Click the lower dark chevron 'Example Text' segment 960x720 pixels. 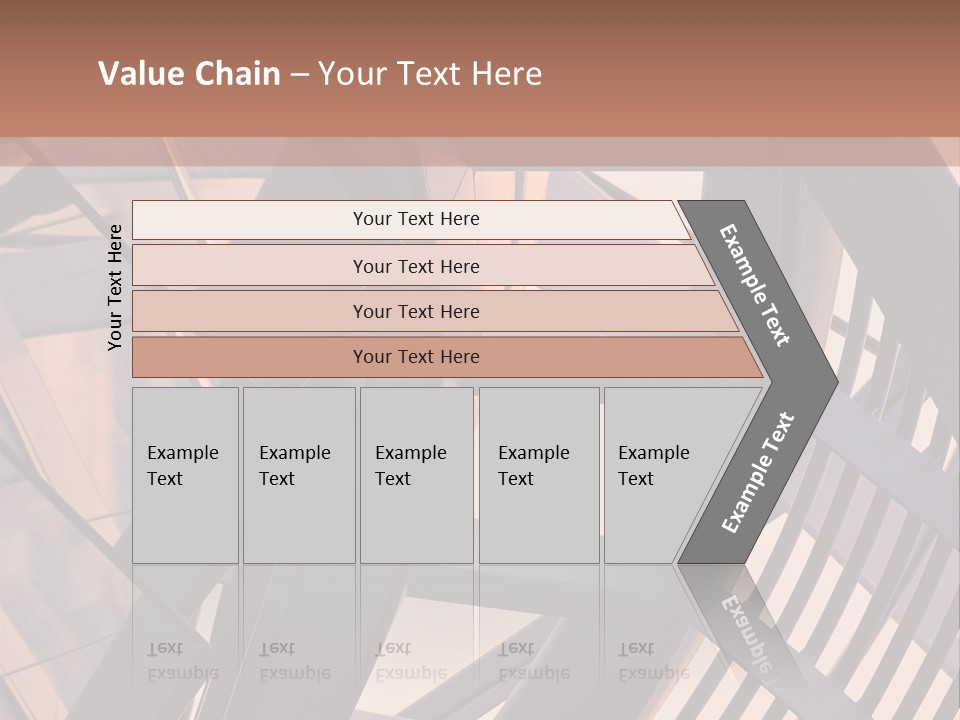tap(757, 472)
